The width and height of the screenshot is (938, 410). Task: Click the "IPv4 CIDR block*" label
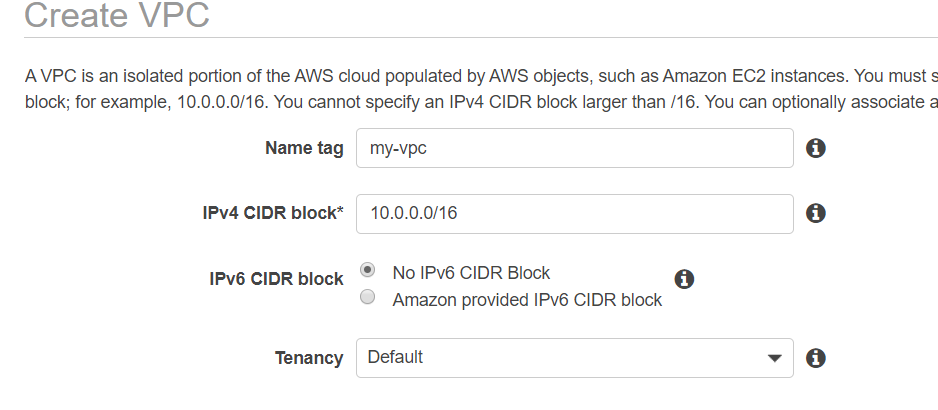(273, 213)
